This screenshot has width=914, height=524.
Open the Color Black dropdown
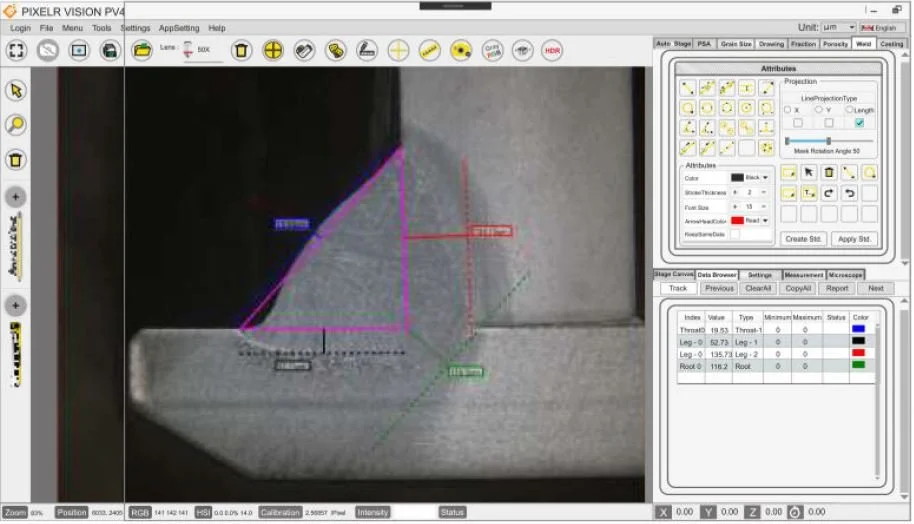click(750, 178)
